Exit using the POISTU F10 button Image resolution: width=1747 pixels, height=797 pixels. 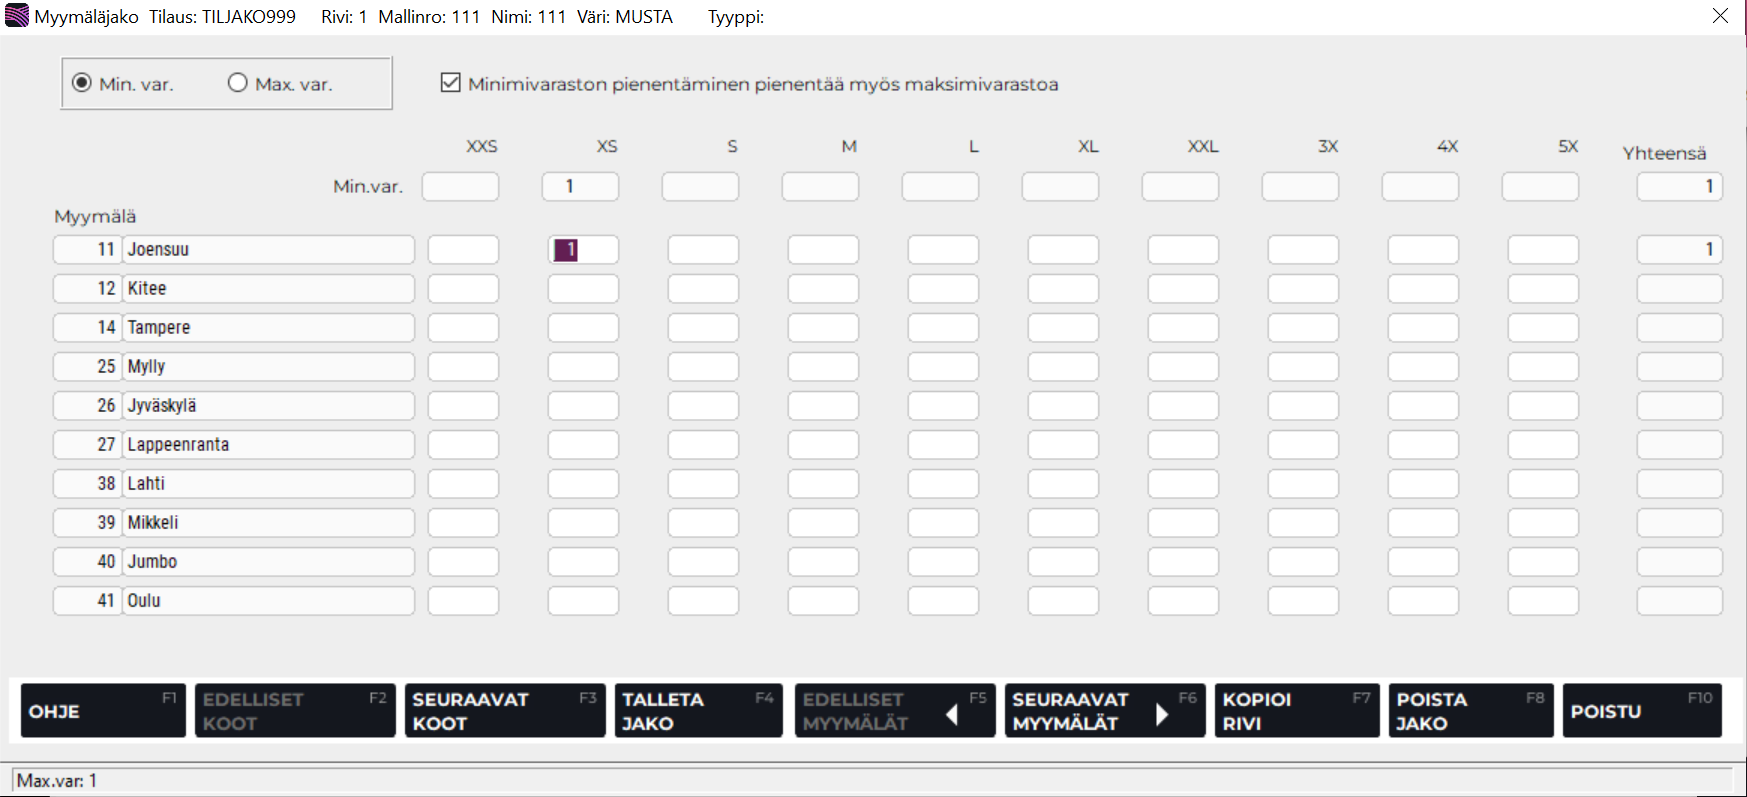click(x=1641, y=711)
